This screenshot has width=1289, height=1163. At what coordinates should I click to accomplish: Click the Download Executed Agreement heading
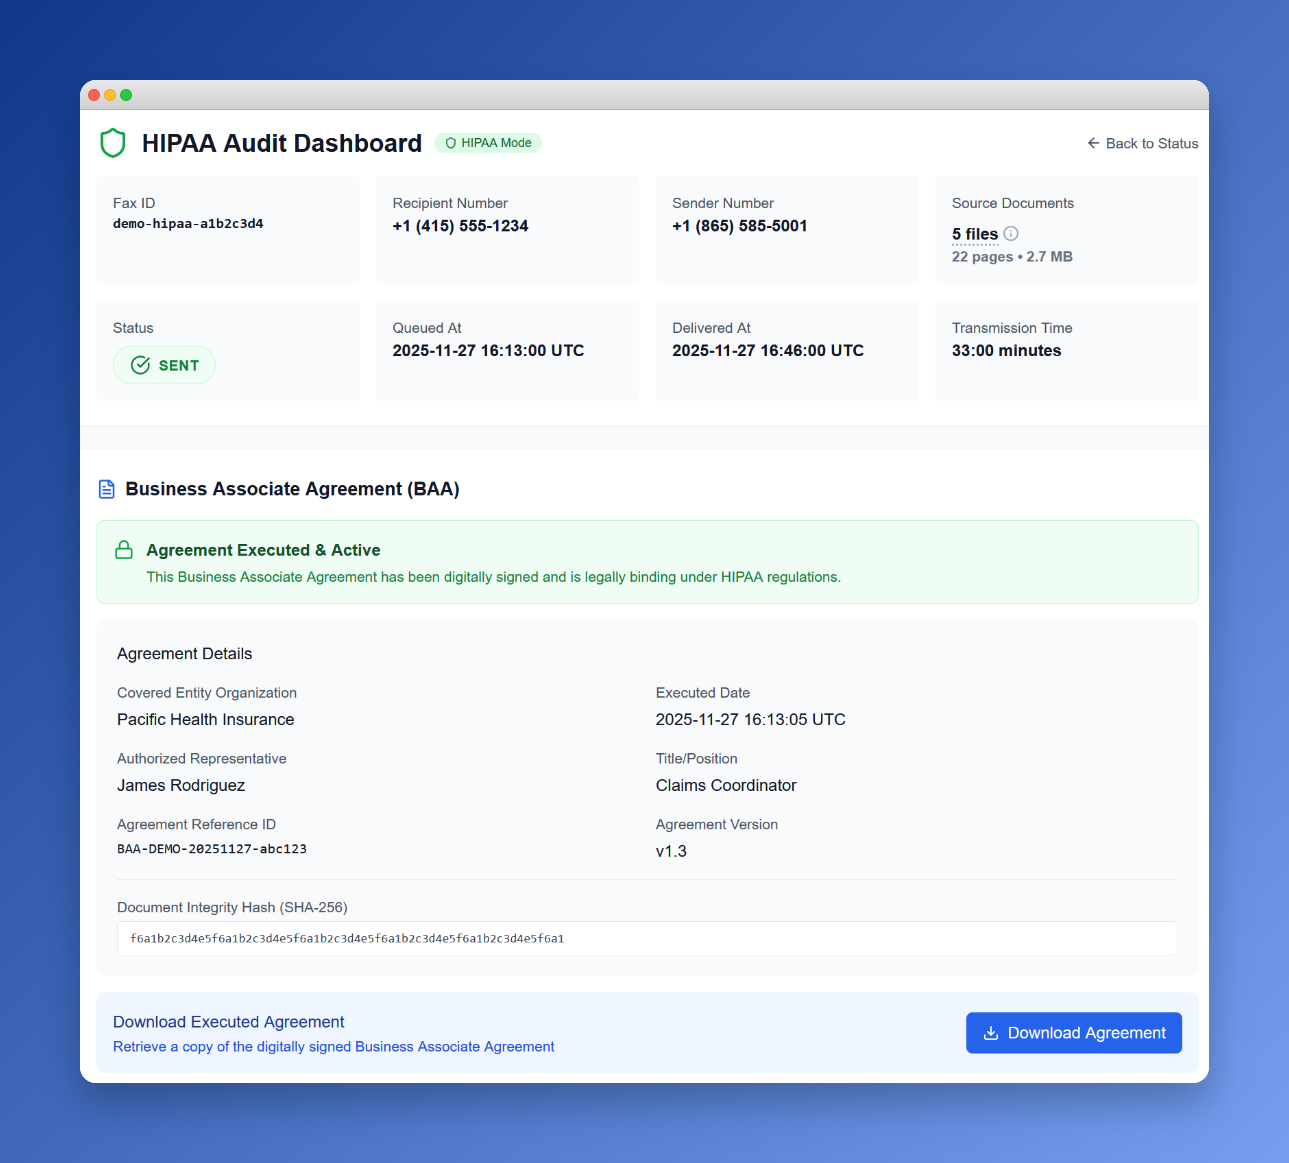[229, 1022]
